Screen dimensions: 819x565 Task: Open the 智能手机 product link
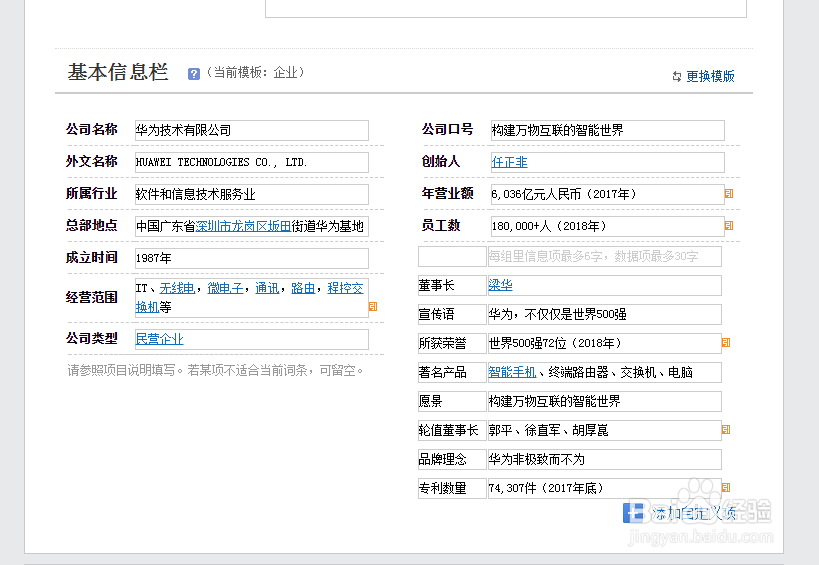[x=512, y=372]
